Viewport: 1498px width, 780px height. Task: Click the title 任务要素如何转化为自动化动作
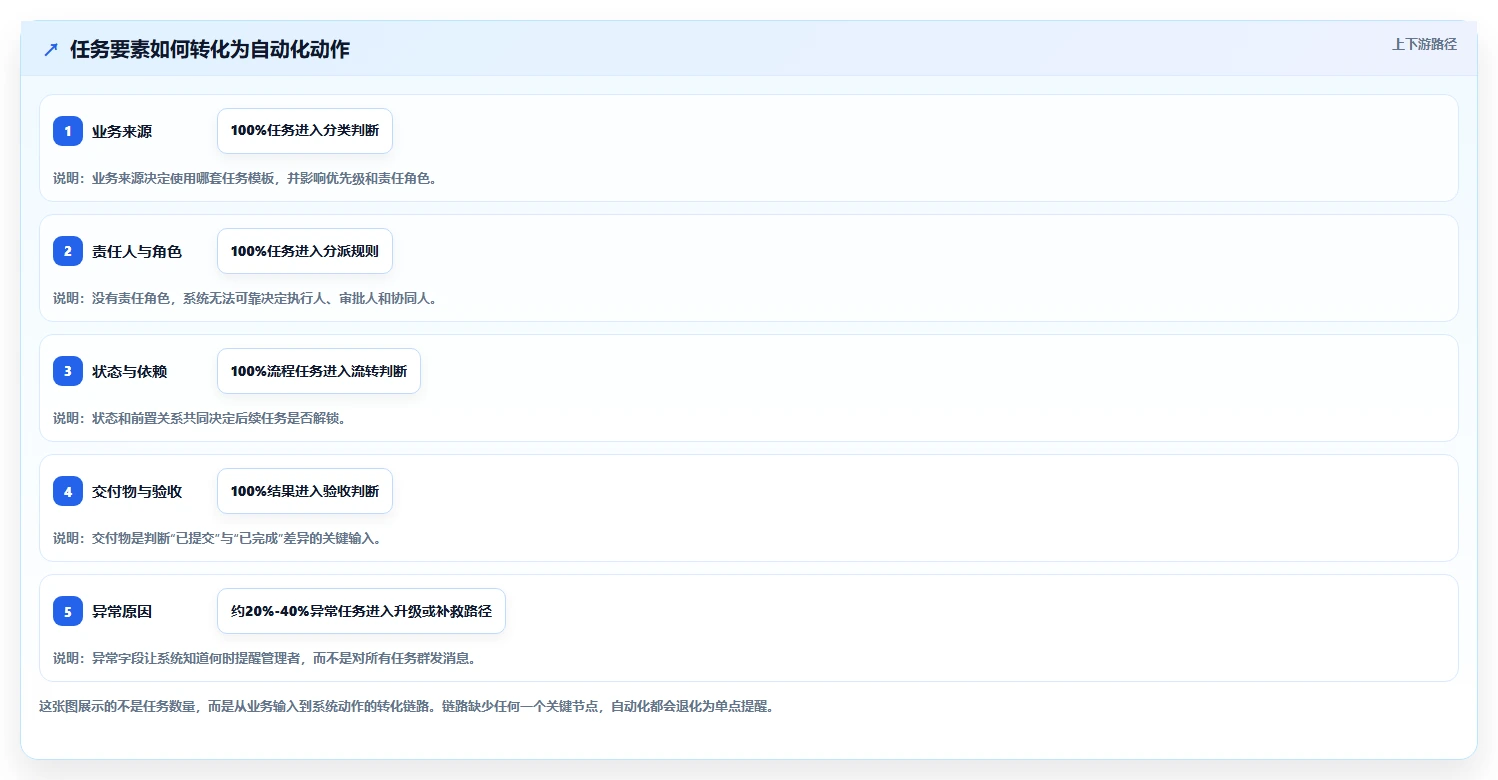(210, 49)
